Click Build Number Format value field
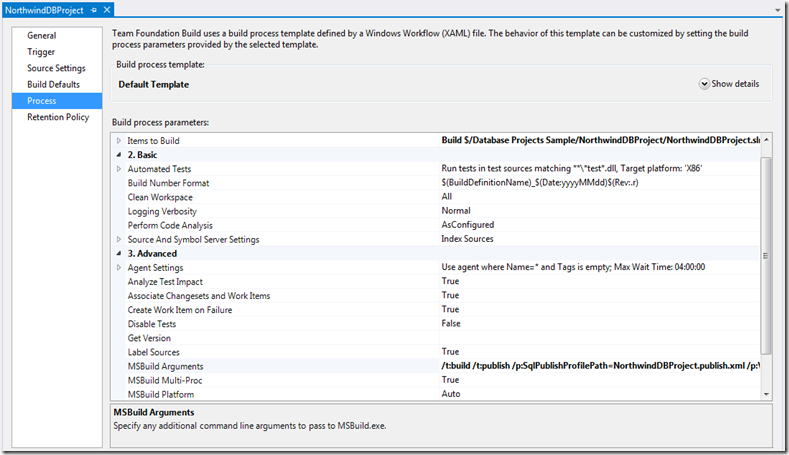 (599, 183)
